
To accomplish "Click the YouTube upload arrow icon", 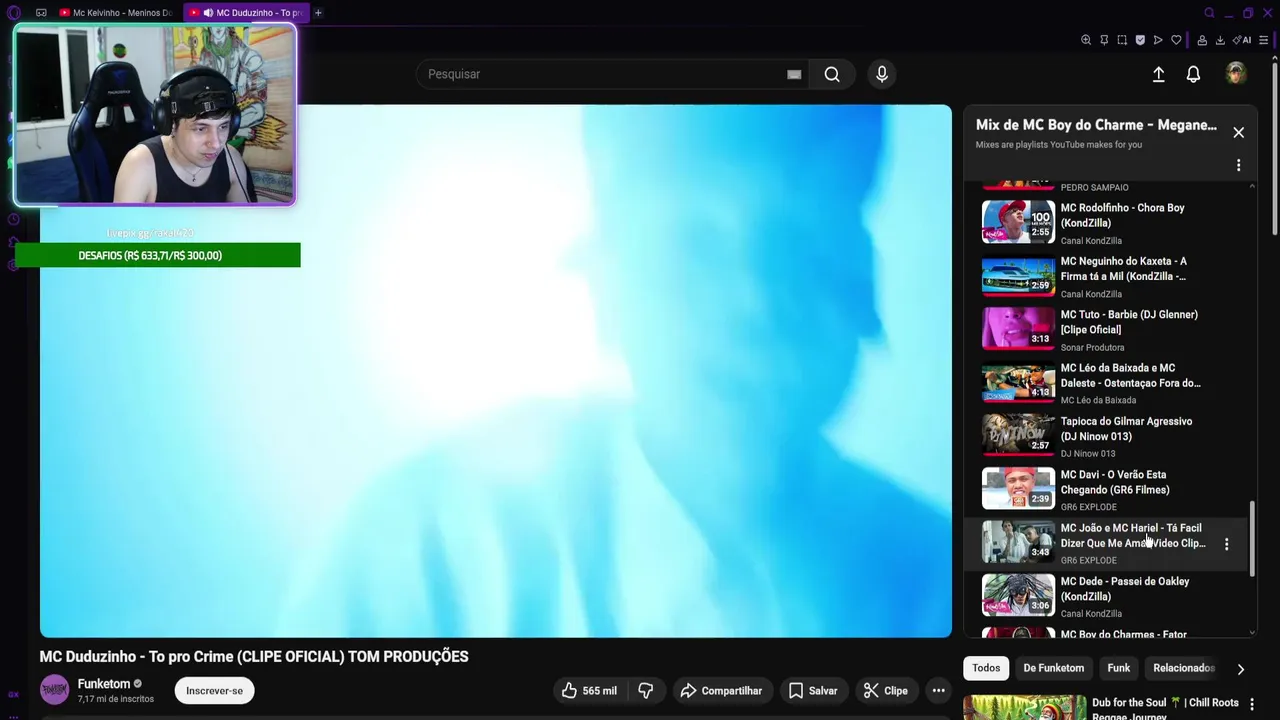I will [1158, 74].
